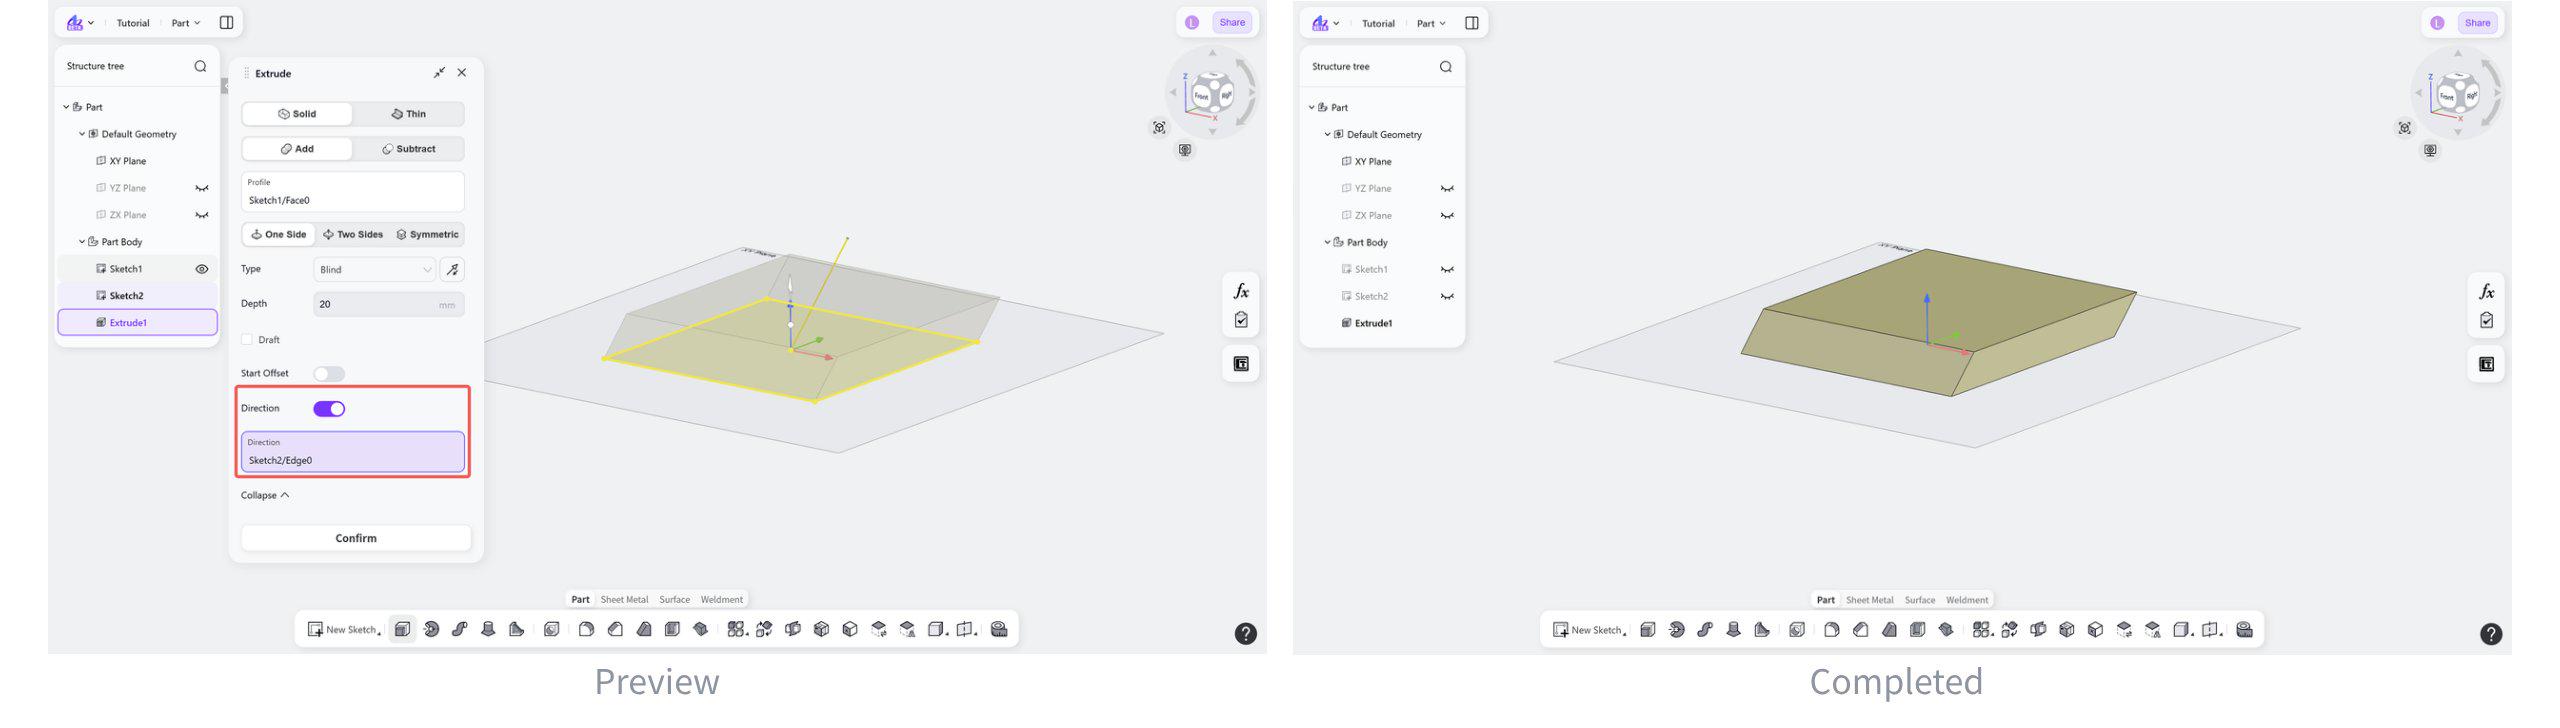The height and width of the screenshot is (728, 2560).
Task: Click flip direction icon next to Blind type
Action: (x=453, y=269)
